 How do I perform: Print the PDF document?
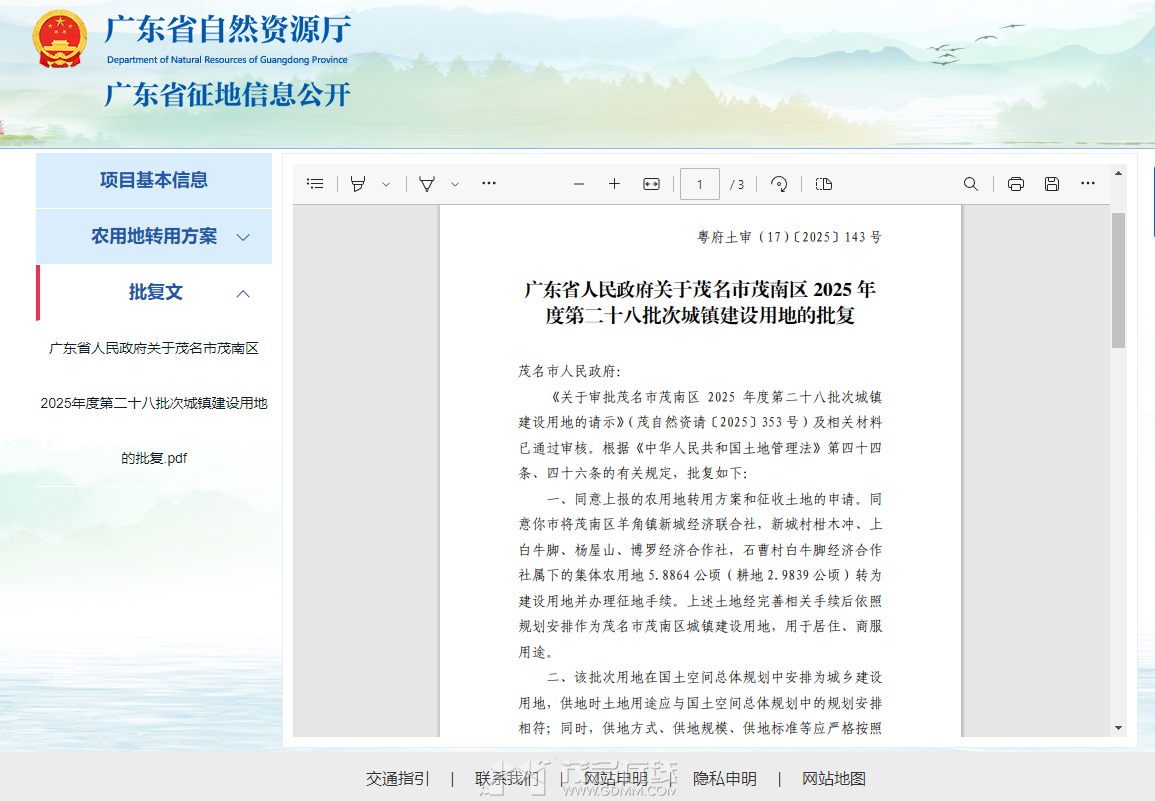coord(1016,184)
